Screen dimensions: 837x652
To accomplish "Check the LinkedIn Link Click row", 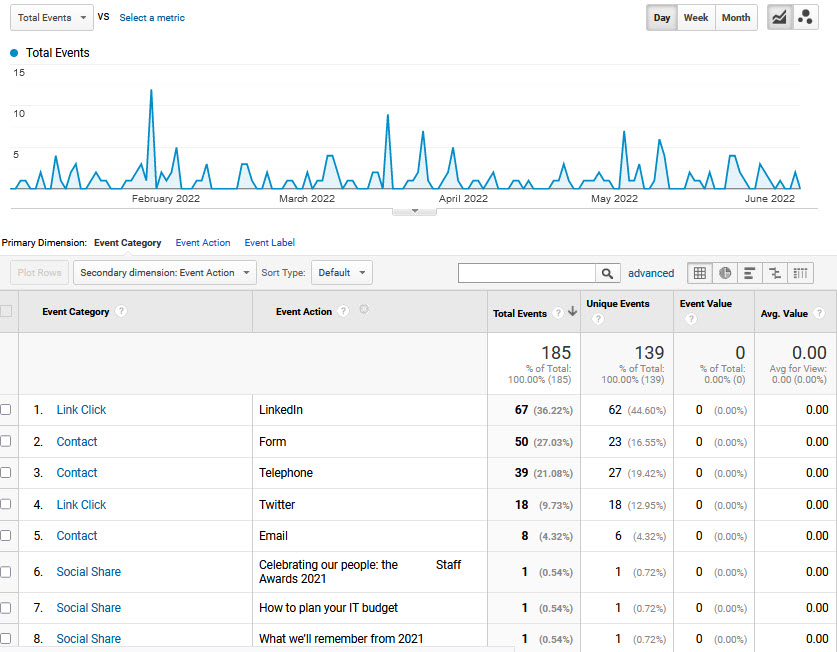I will click(x=6, y=410).
